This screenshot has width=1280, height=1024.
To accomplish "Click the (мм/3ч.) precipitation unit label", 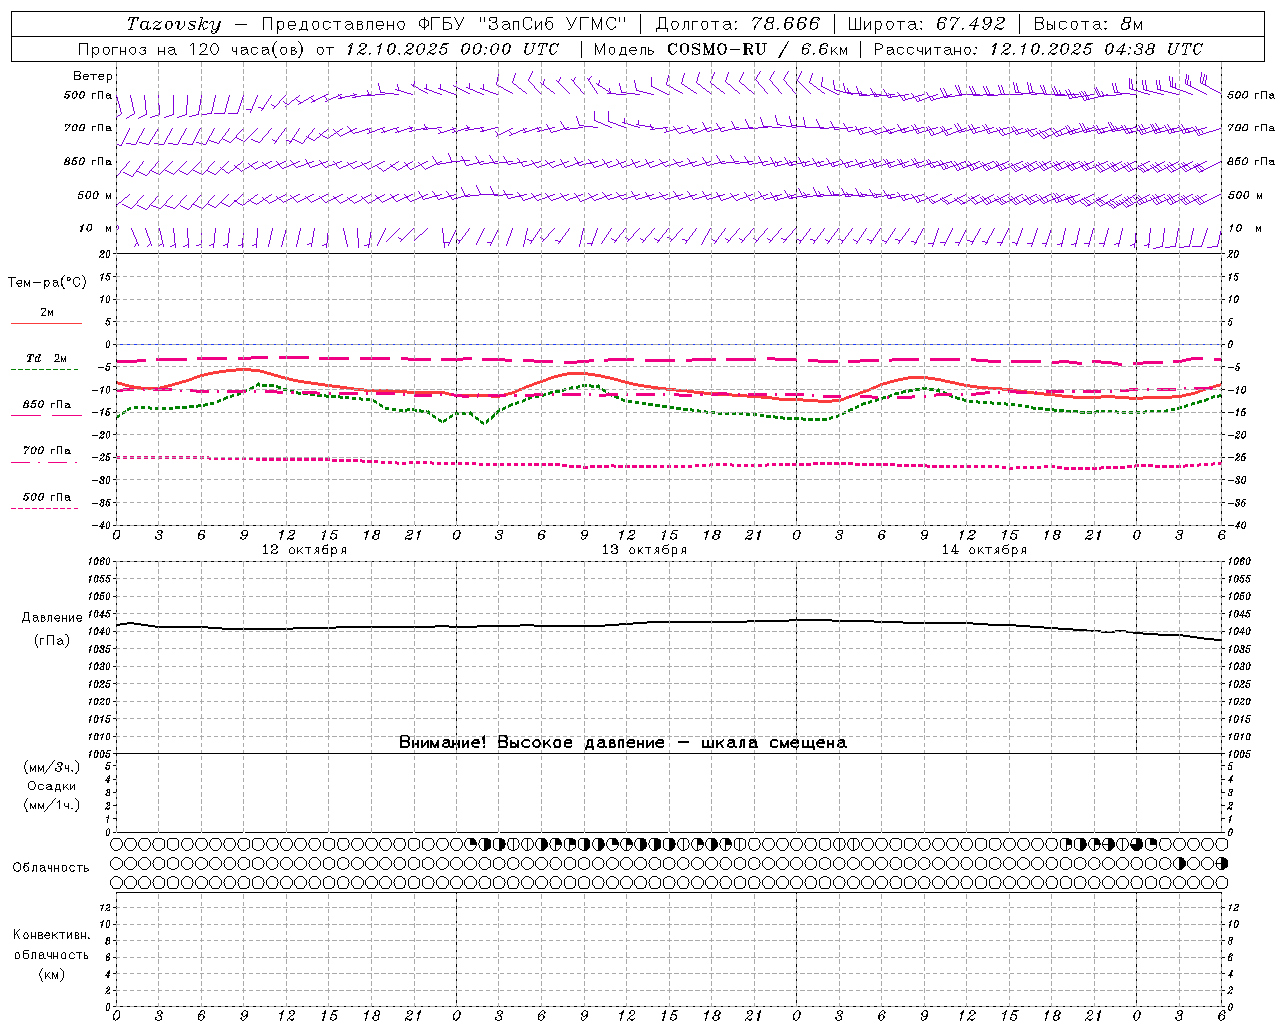I will click(52, 767).
